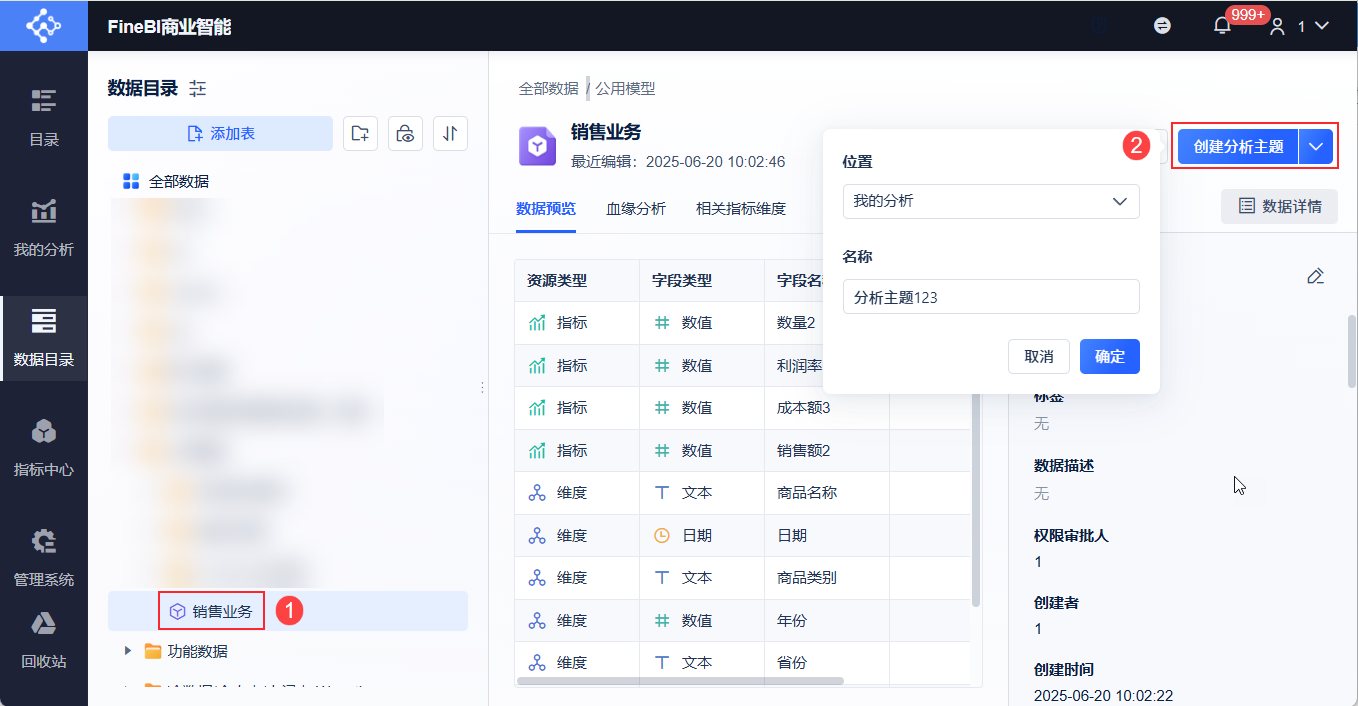Click the 资源类型 column header
This screenshot has width=1358, height=706.
point(577,280)
